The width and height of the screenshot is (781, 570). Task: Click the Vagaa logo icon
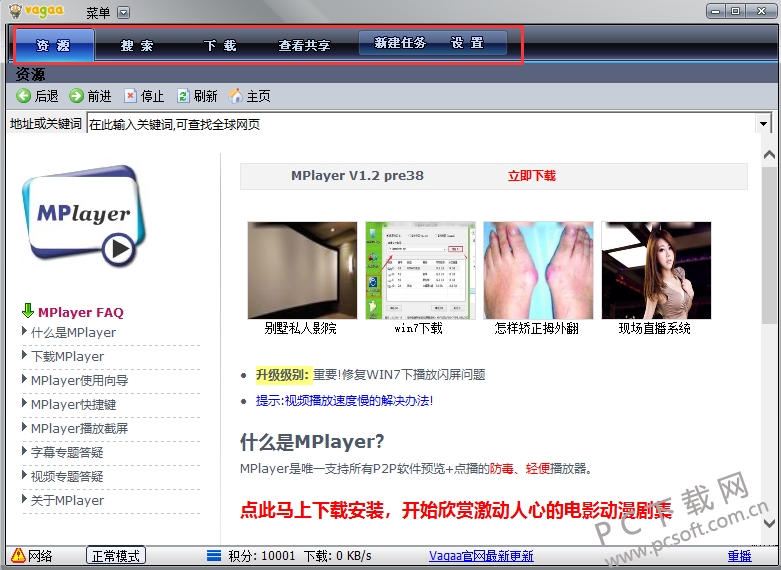point(15,10)
